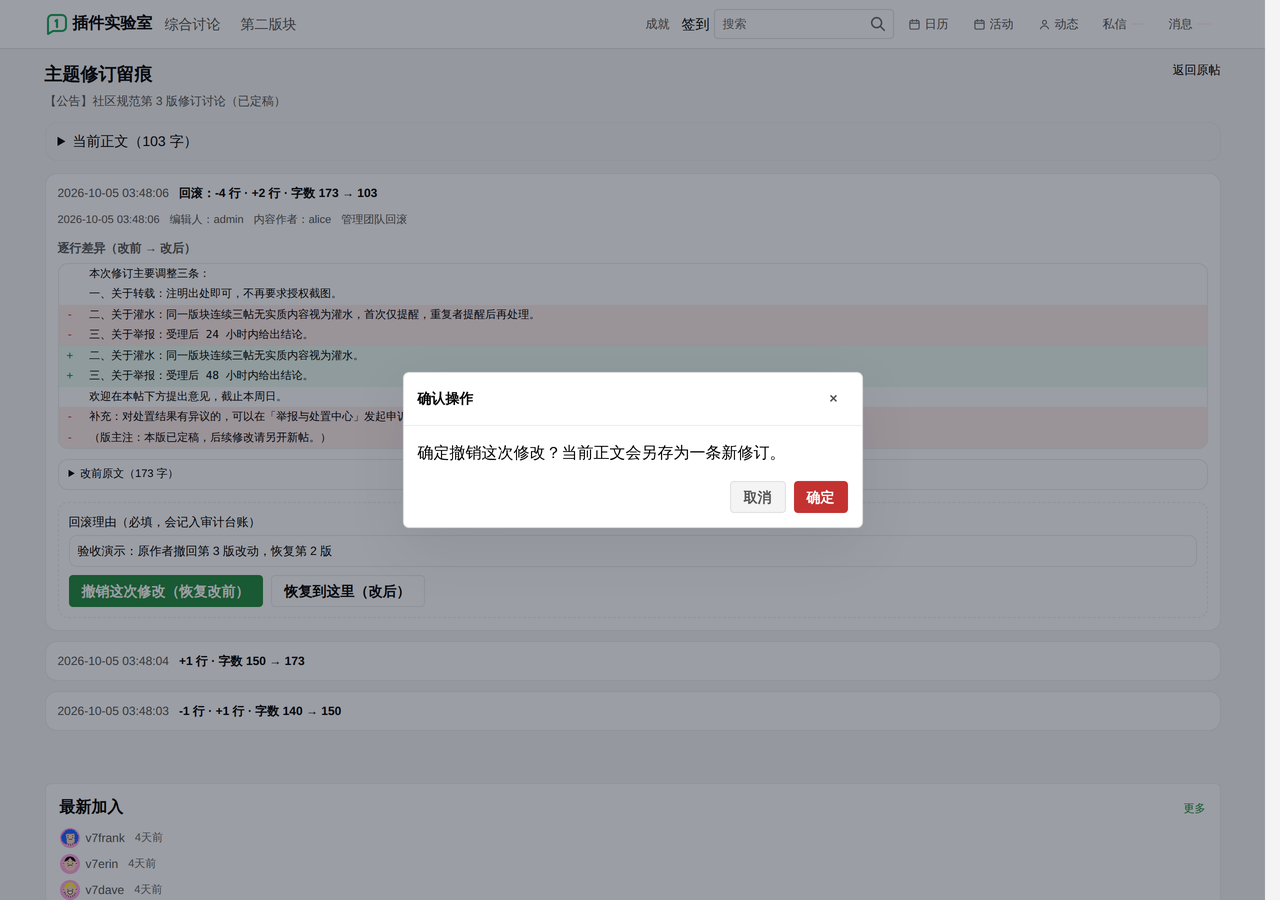Click the search magnifier icon
1280x900 pixels.
click(878, 24)
